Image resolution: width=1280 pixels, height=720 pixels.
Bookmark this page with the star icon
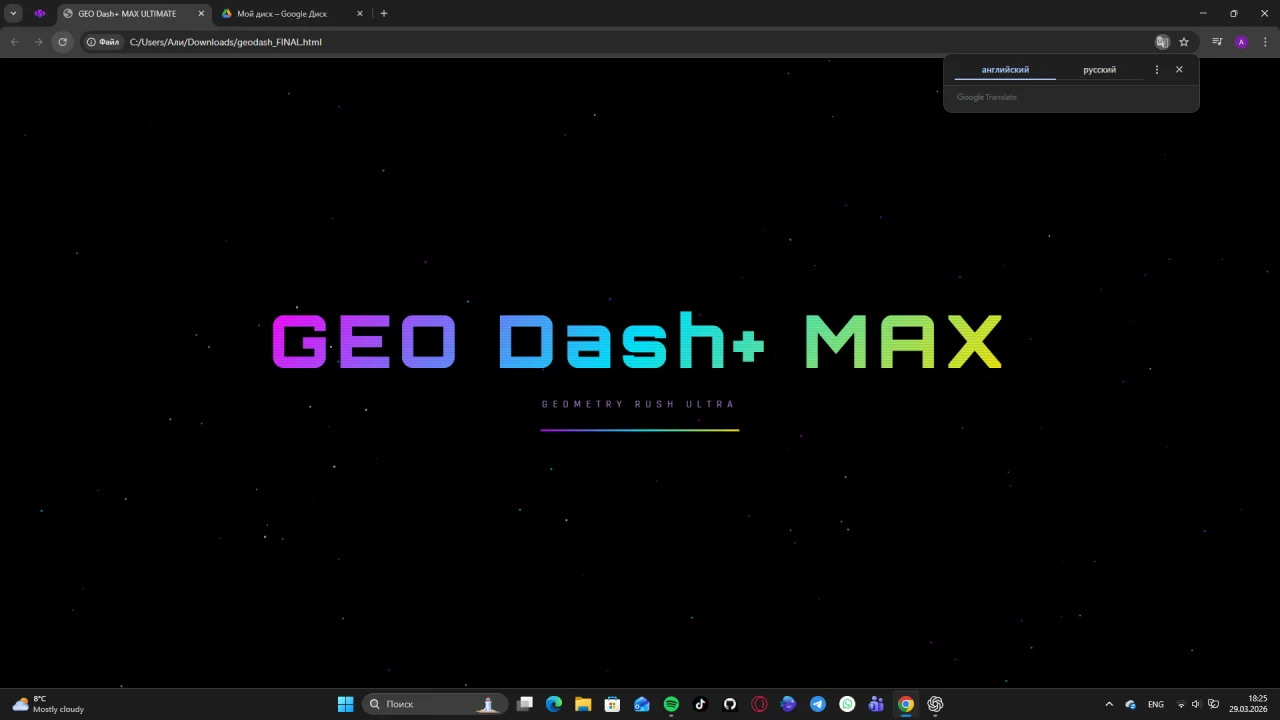point(1184,42)
